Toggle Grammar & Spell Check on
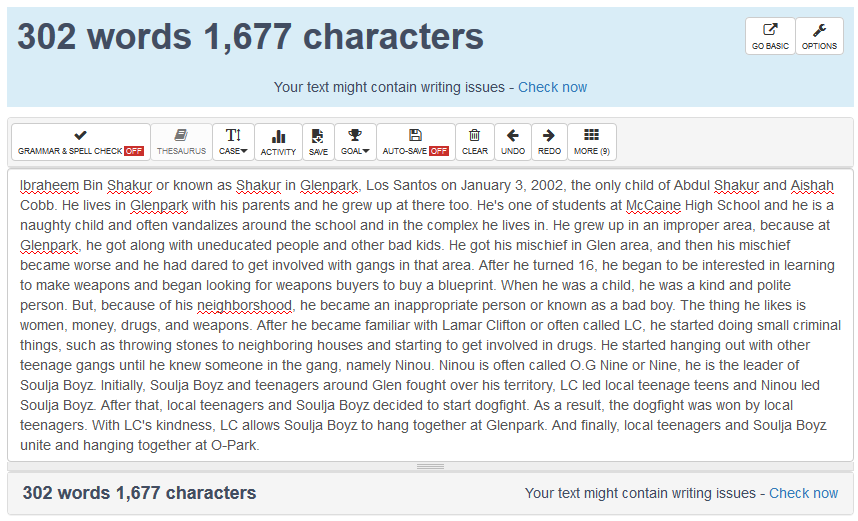 coord(80,142)
